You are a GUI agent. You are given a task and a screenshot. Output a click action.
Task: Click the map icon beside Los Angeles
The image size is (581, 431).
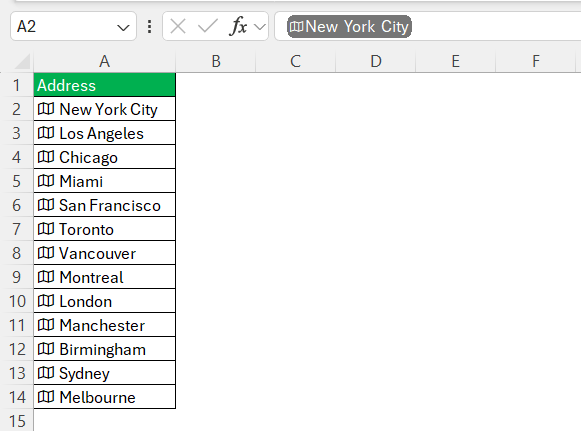[46, 133]
